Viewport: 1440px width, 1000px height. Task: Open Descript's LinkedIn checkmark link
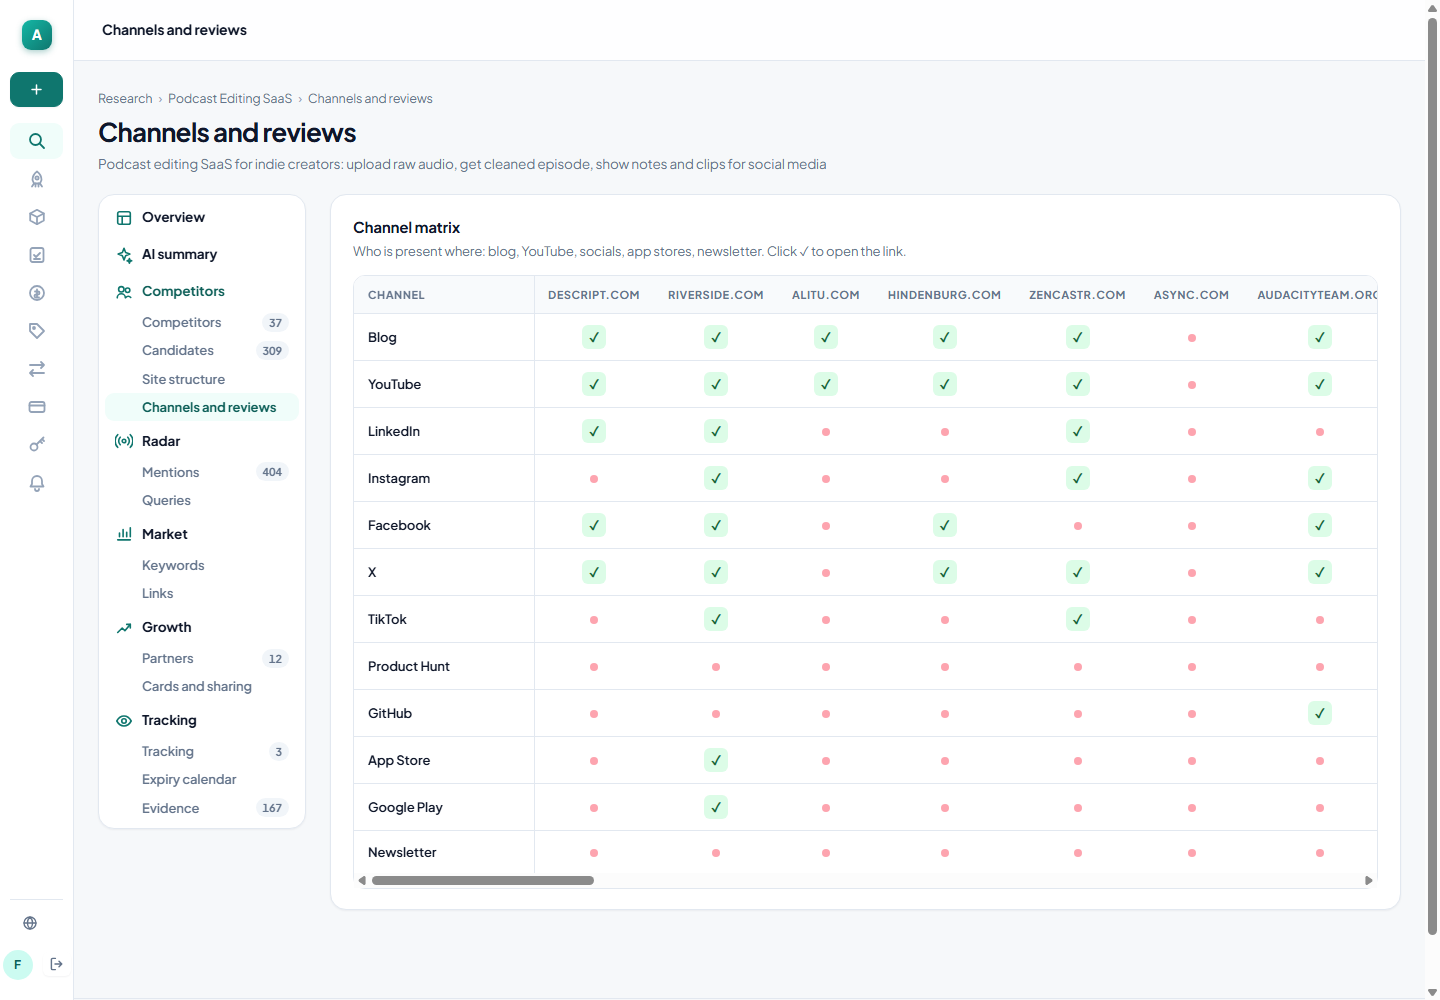(594, 431)
